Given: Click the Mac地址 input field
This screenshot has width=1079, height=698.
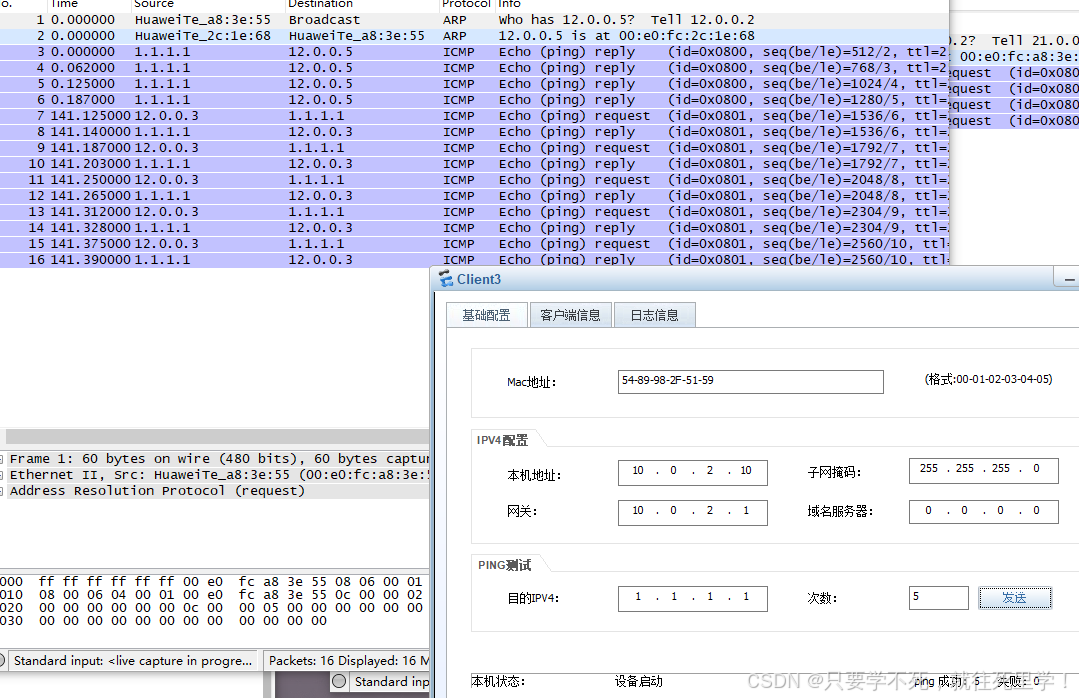Looking at the screenshot, I should pos(751,381).
